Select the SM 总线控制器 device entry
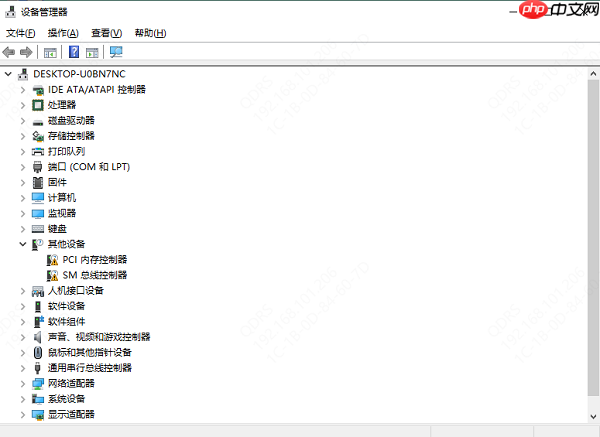 95,275
